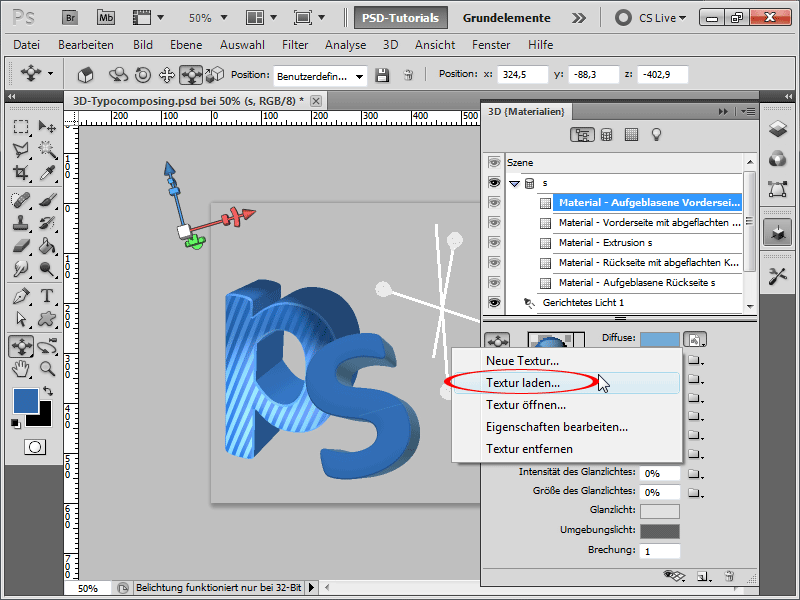Hide Gerichtetes Licht 1
This screenshot has width=800, height=600.
tap(493, 303)
